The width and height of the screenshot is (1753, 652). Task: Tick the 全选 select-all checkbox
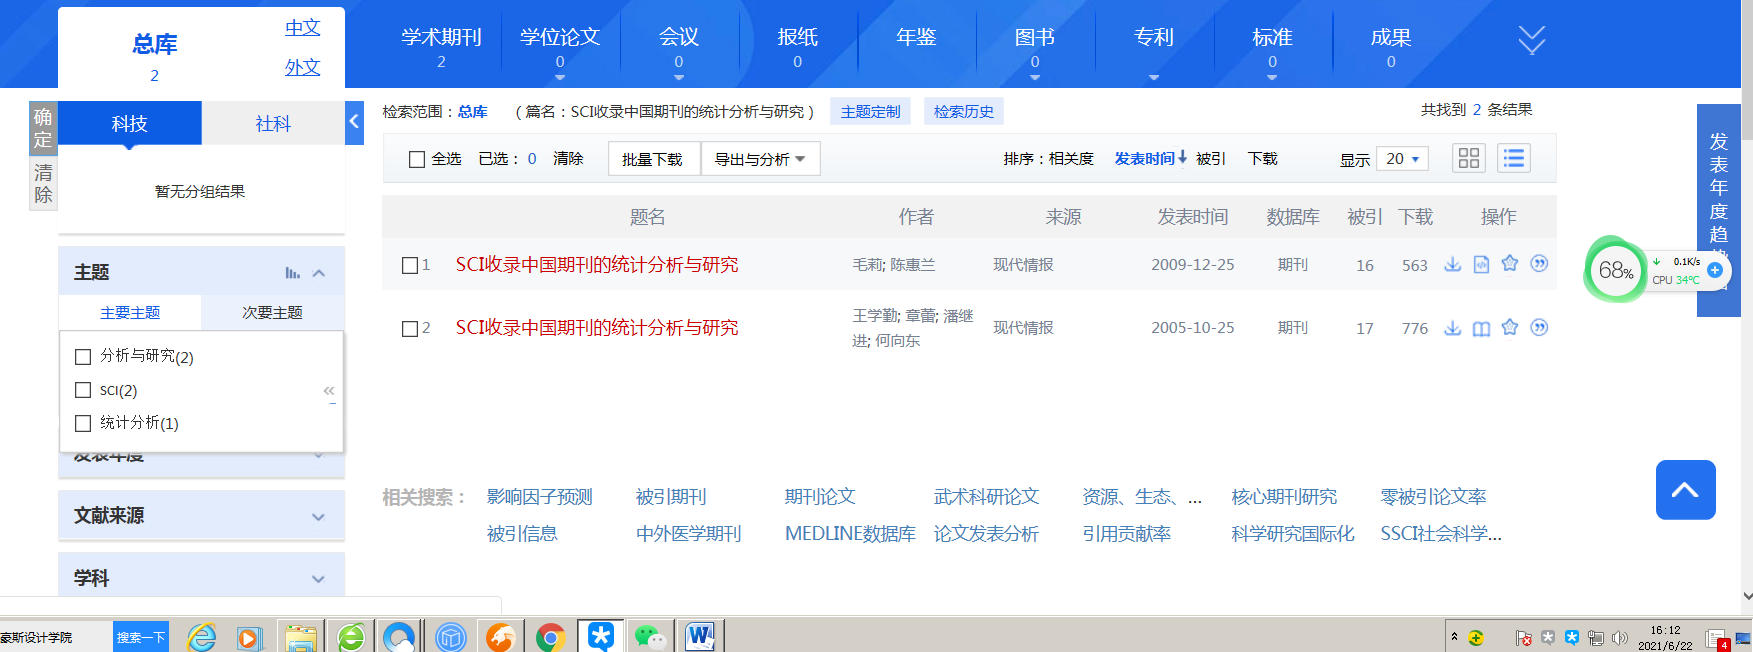pos(417,159)
